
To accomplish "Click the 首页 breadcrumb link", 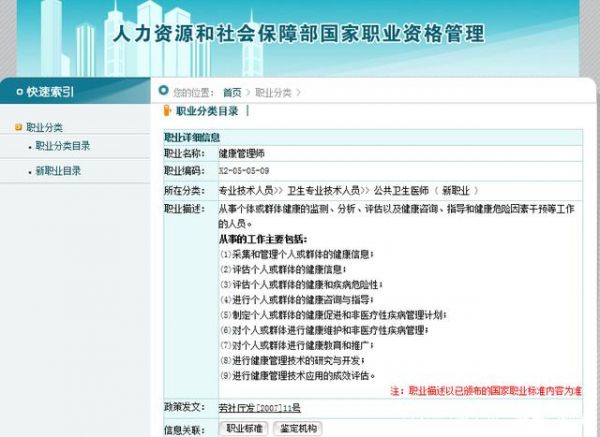I will 232,93.
